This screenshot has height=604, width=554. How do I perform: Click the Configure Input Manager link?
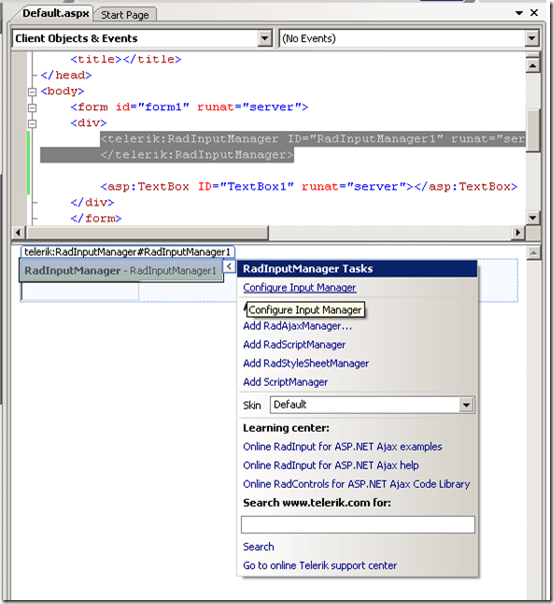point(299,288)
